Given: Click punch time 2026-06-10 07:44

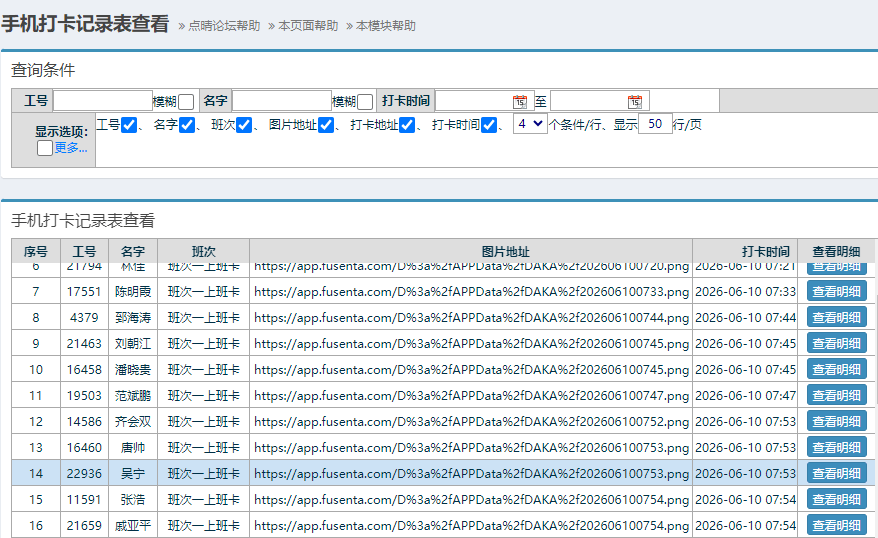Looking at the screenshot, I should point(745,317).
